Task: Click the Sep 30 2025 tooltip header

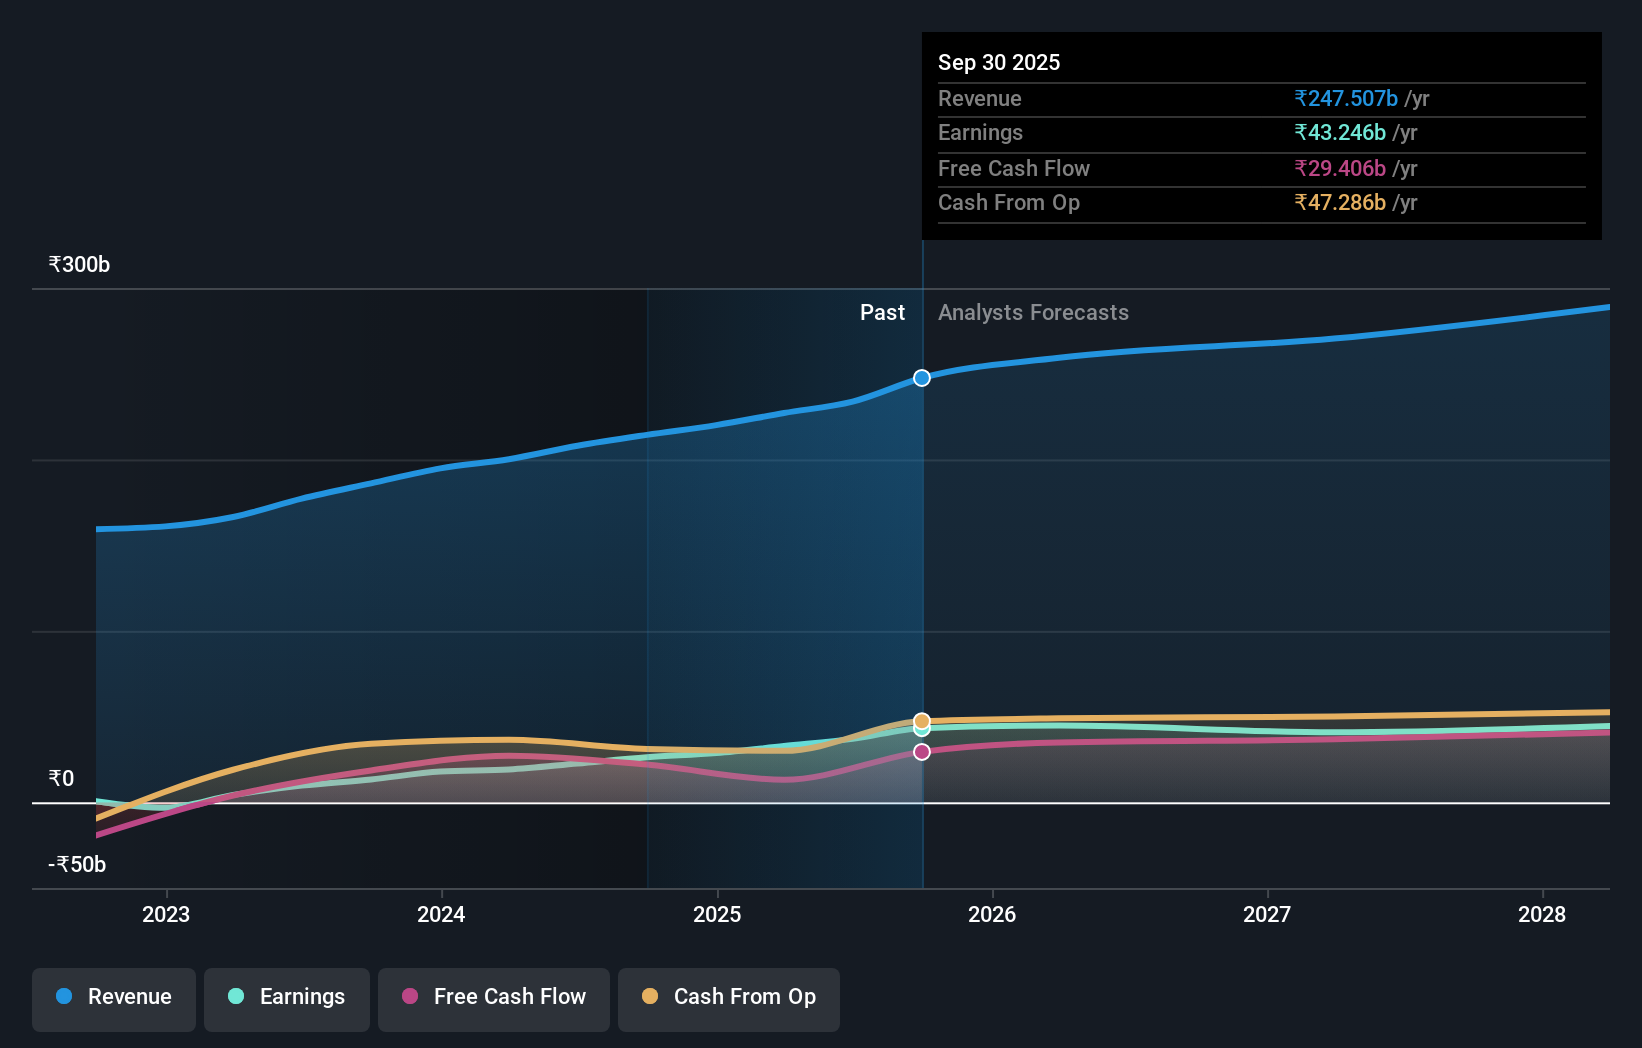Action: [x=999, y=62]
